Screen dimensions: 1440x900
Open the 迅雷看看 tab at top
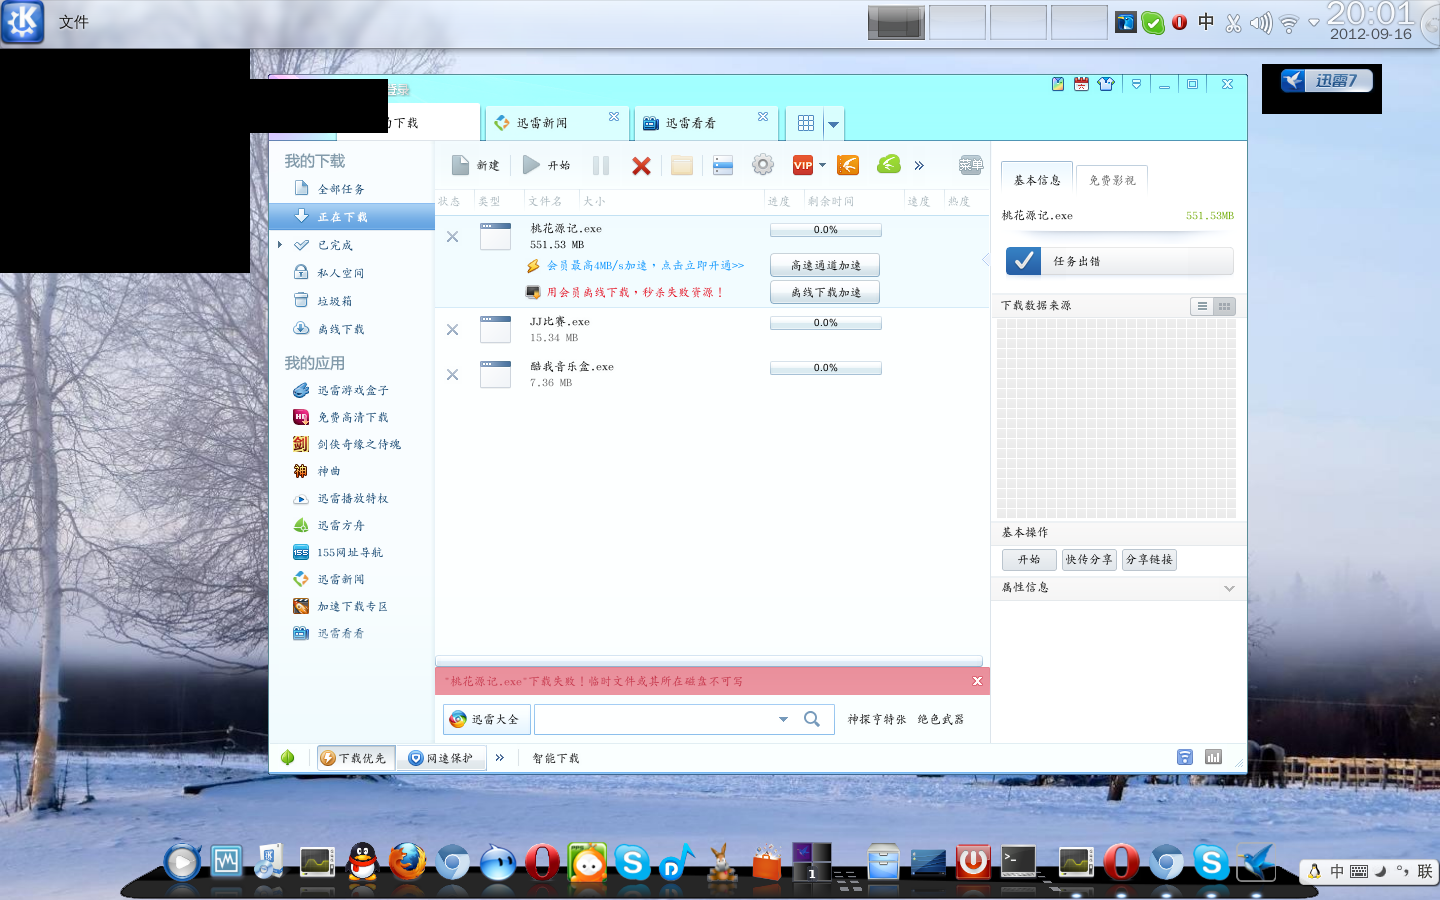click(x=704, y=123)
